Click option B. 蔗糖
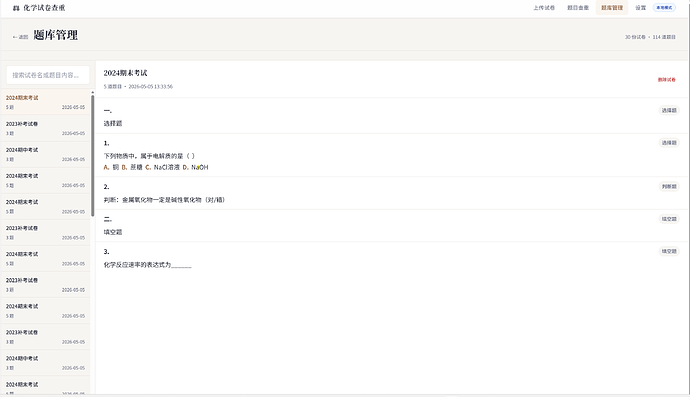This screenshot has width=690, height=397. (132, 167)
